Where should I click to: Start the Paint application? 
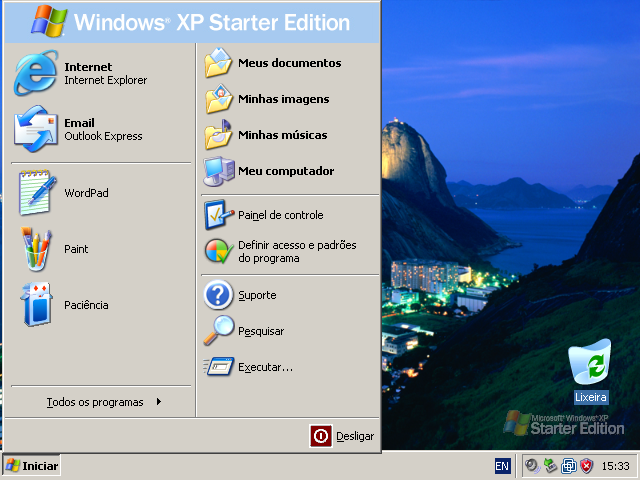pos(75,249)
